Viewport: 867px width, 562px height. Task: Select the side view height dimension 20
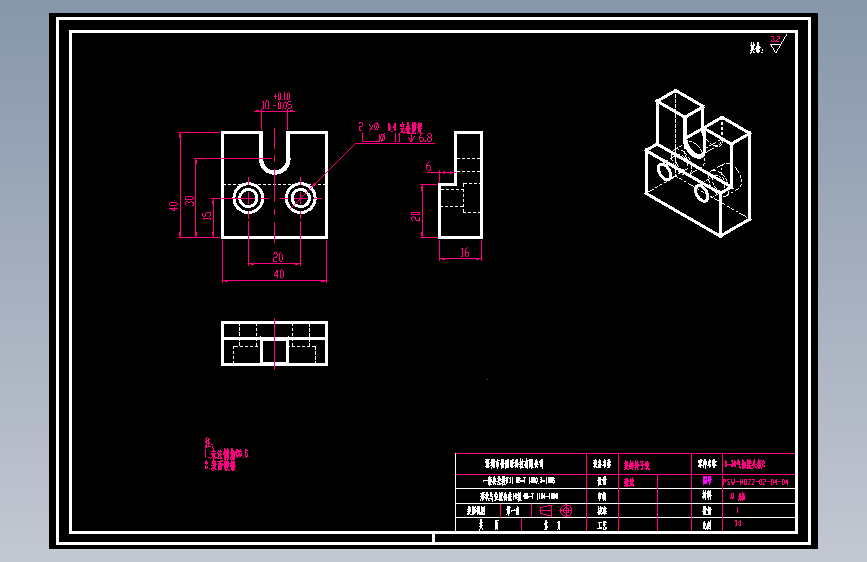pyautogui.click(x=416, y=216)
